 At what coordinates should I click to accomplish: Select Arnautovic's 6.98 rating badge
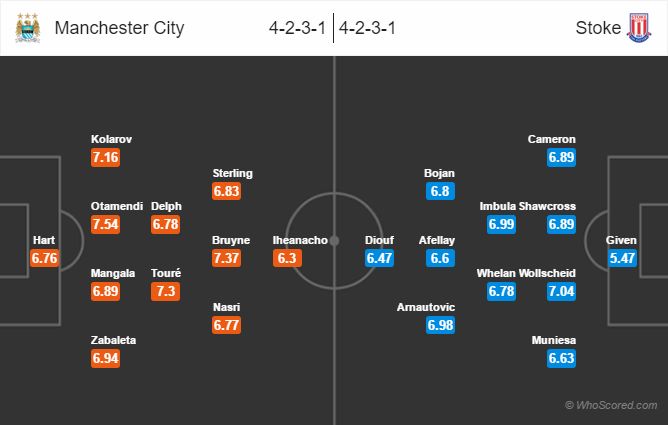441,326
